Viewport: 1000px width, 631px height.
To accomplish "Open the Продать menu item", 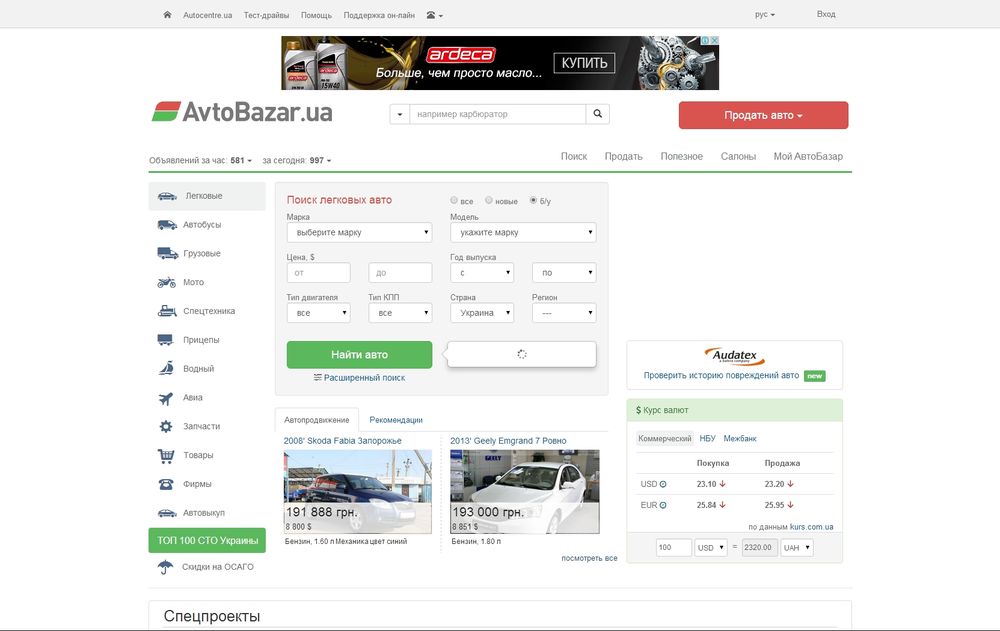I will click(624, 156).
